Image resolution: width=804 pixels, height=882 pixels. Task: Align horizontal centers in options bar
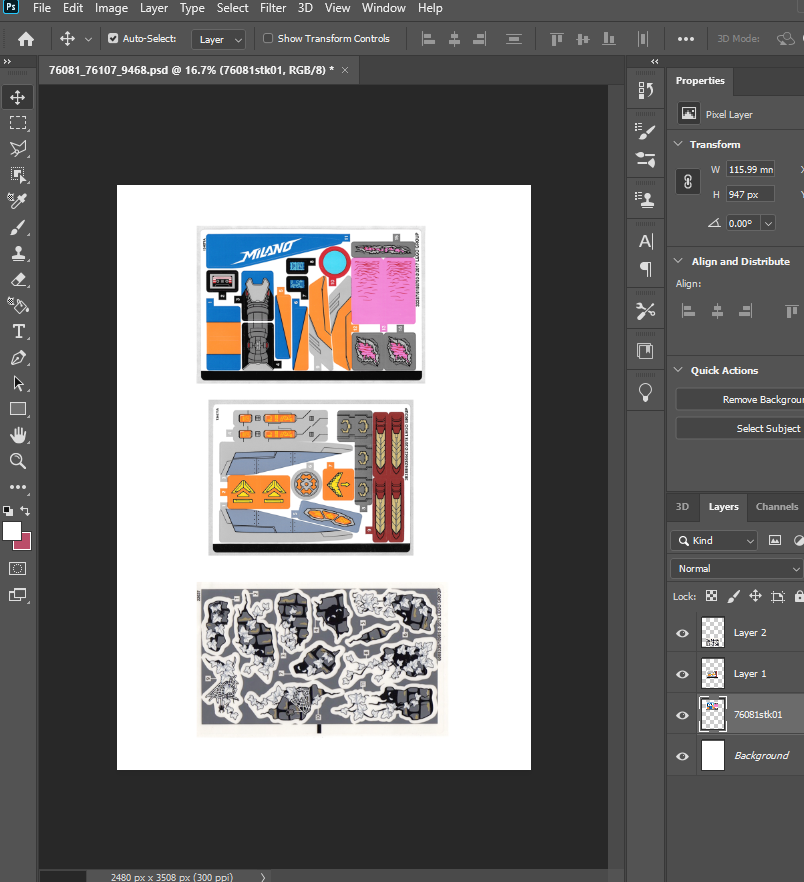coord(455,39)
